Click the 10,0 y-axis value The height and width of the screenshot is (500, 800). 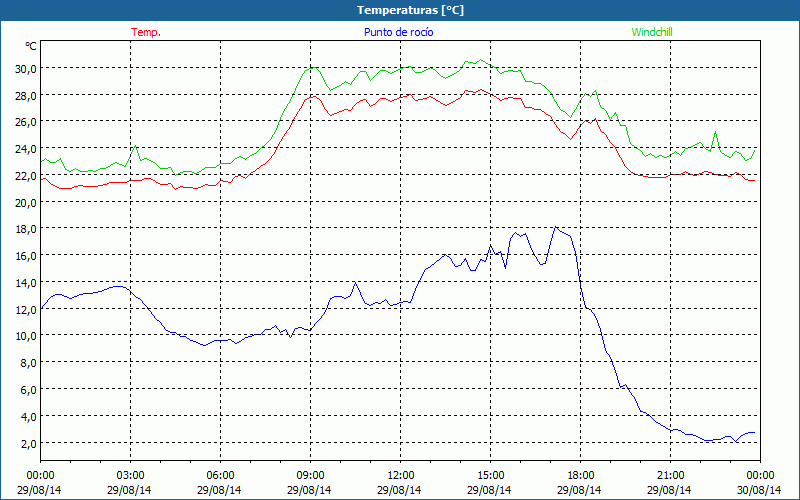(x=26, y=337)
